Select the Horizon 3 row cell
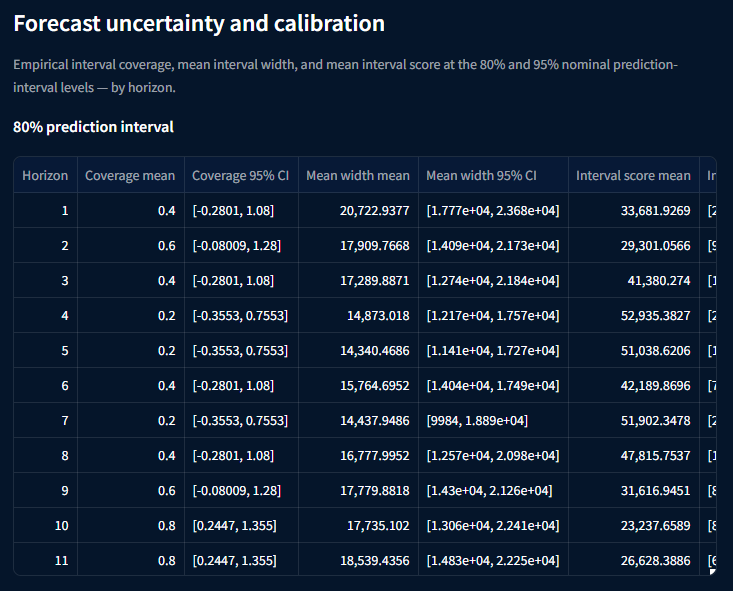Image resolution: width=733 pixels, height=591 pixels. 45,281
